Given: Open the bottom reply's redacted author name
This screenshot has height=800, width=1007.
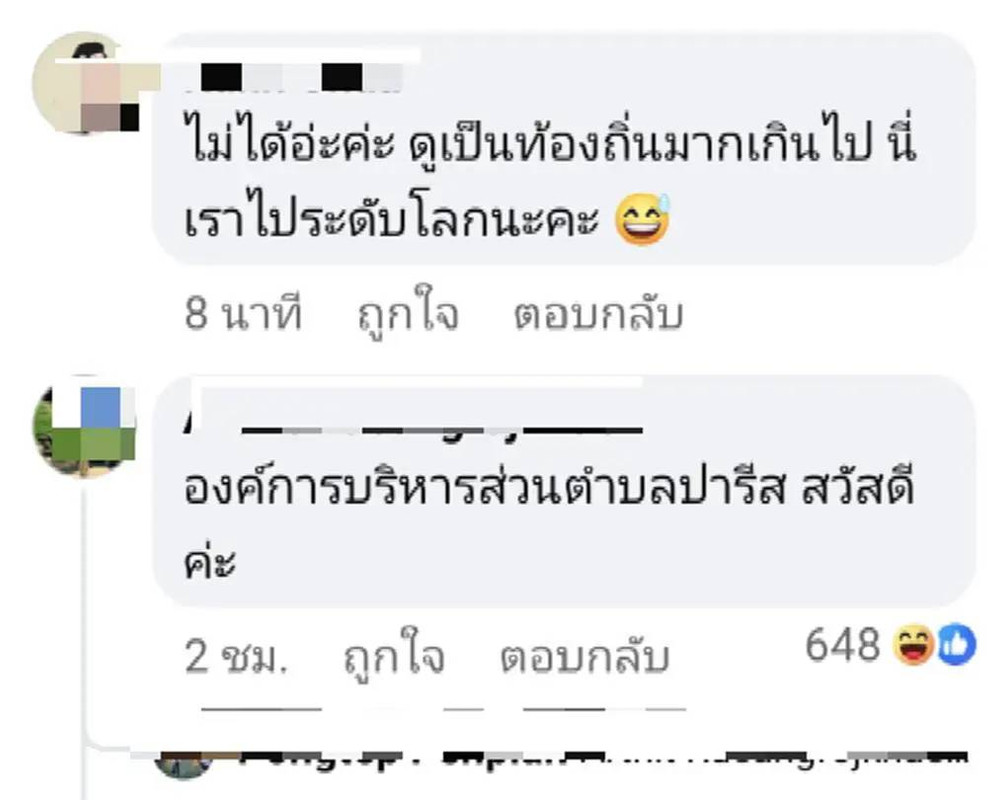Looking at the screenshot, I should pos(604,758).
